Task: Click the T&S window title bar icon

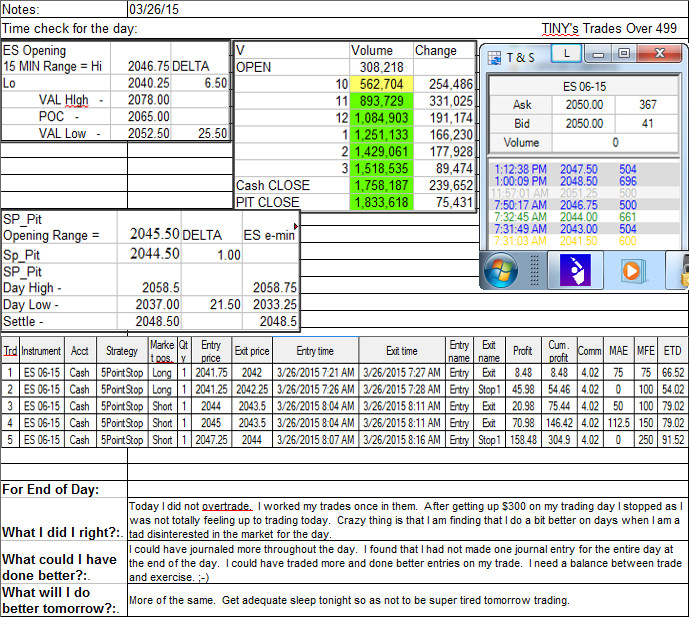Action: point(494,58)
